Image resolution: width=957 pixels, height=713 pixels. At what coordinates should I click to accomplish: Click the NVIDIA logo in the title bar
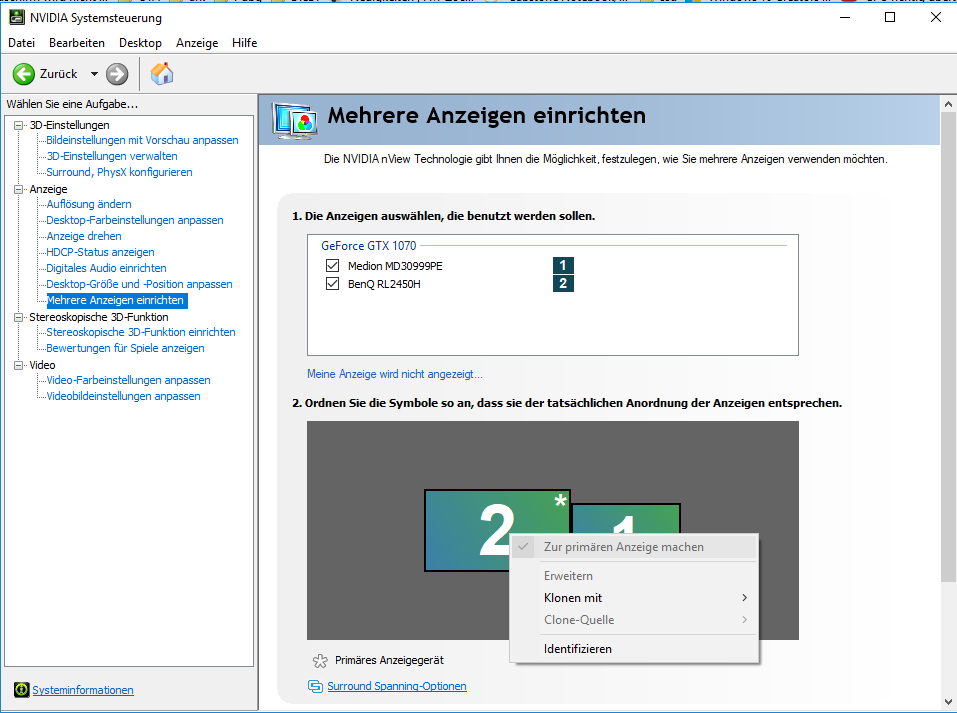coord(16,17)
